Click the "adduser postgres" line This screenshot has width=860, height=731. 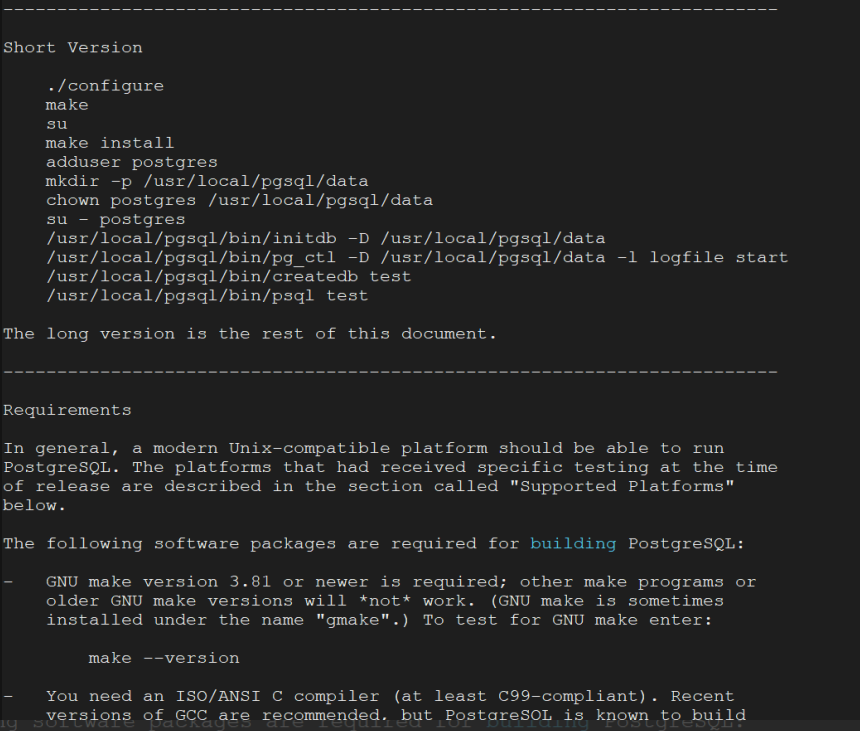click(132, 162)
